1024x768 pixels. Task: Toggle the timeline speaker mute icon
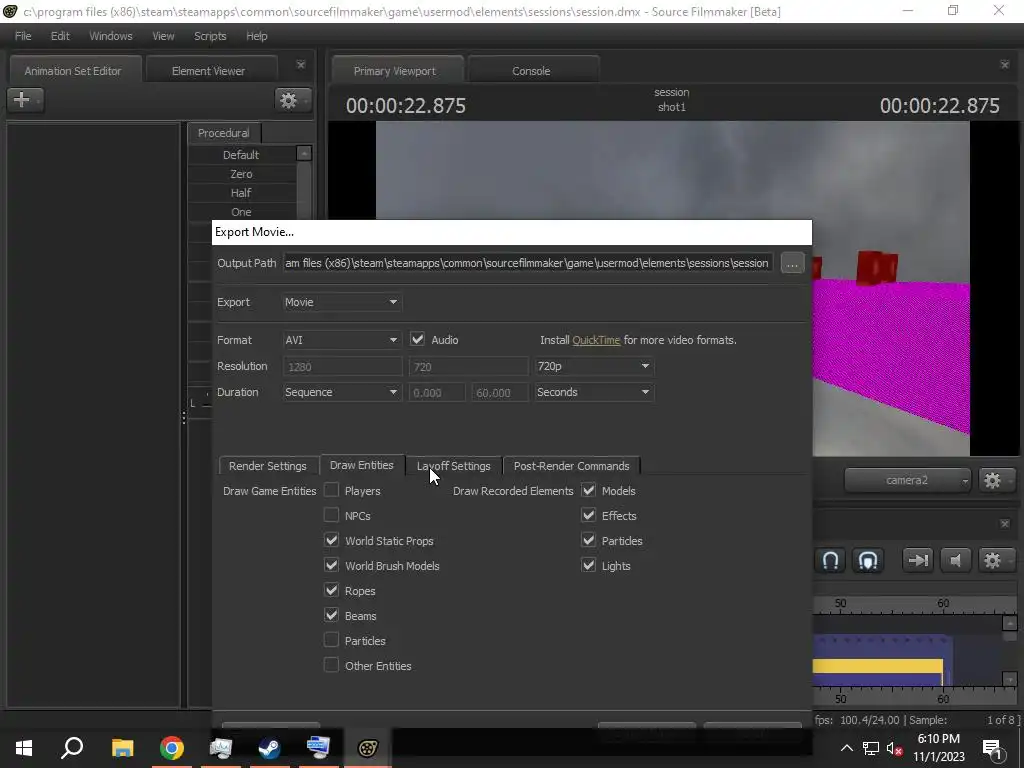[x=955, y=560]
